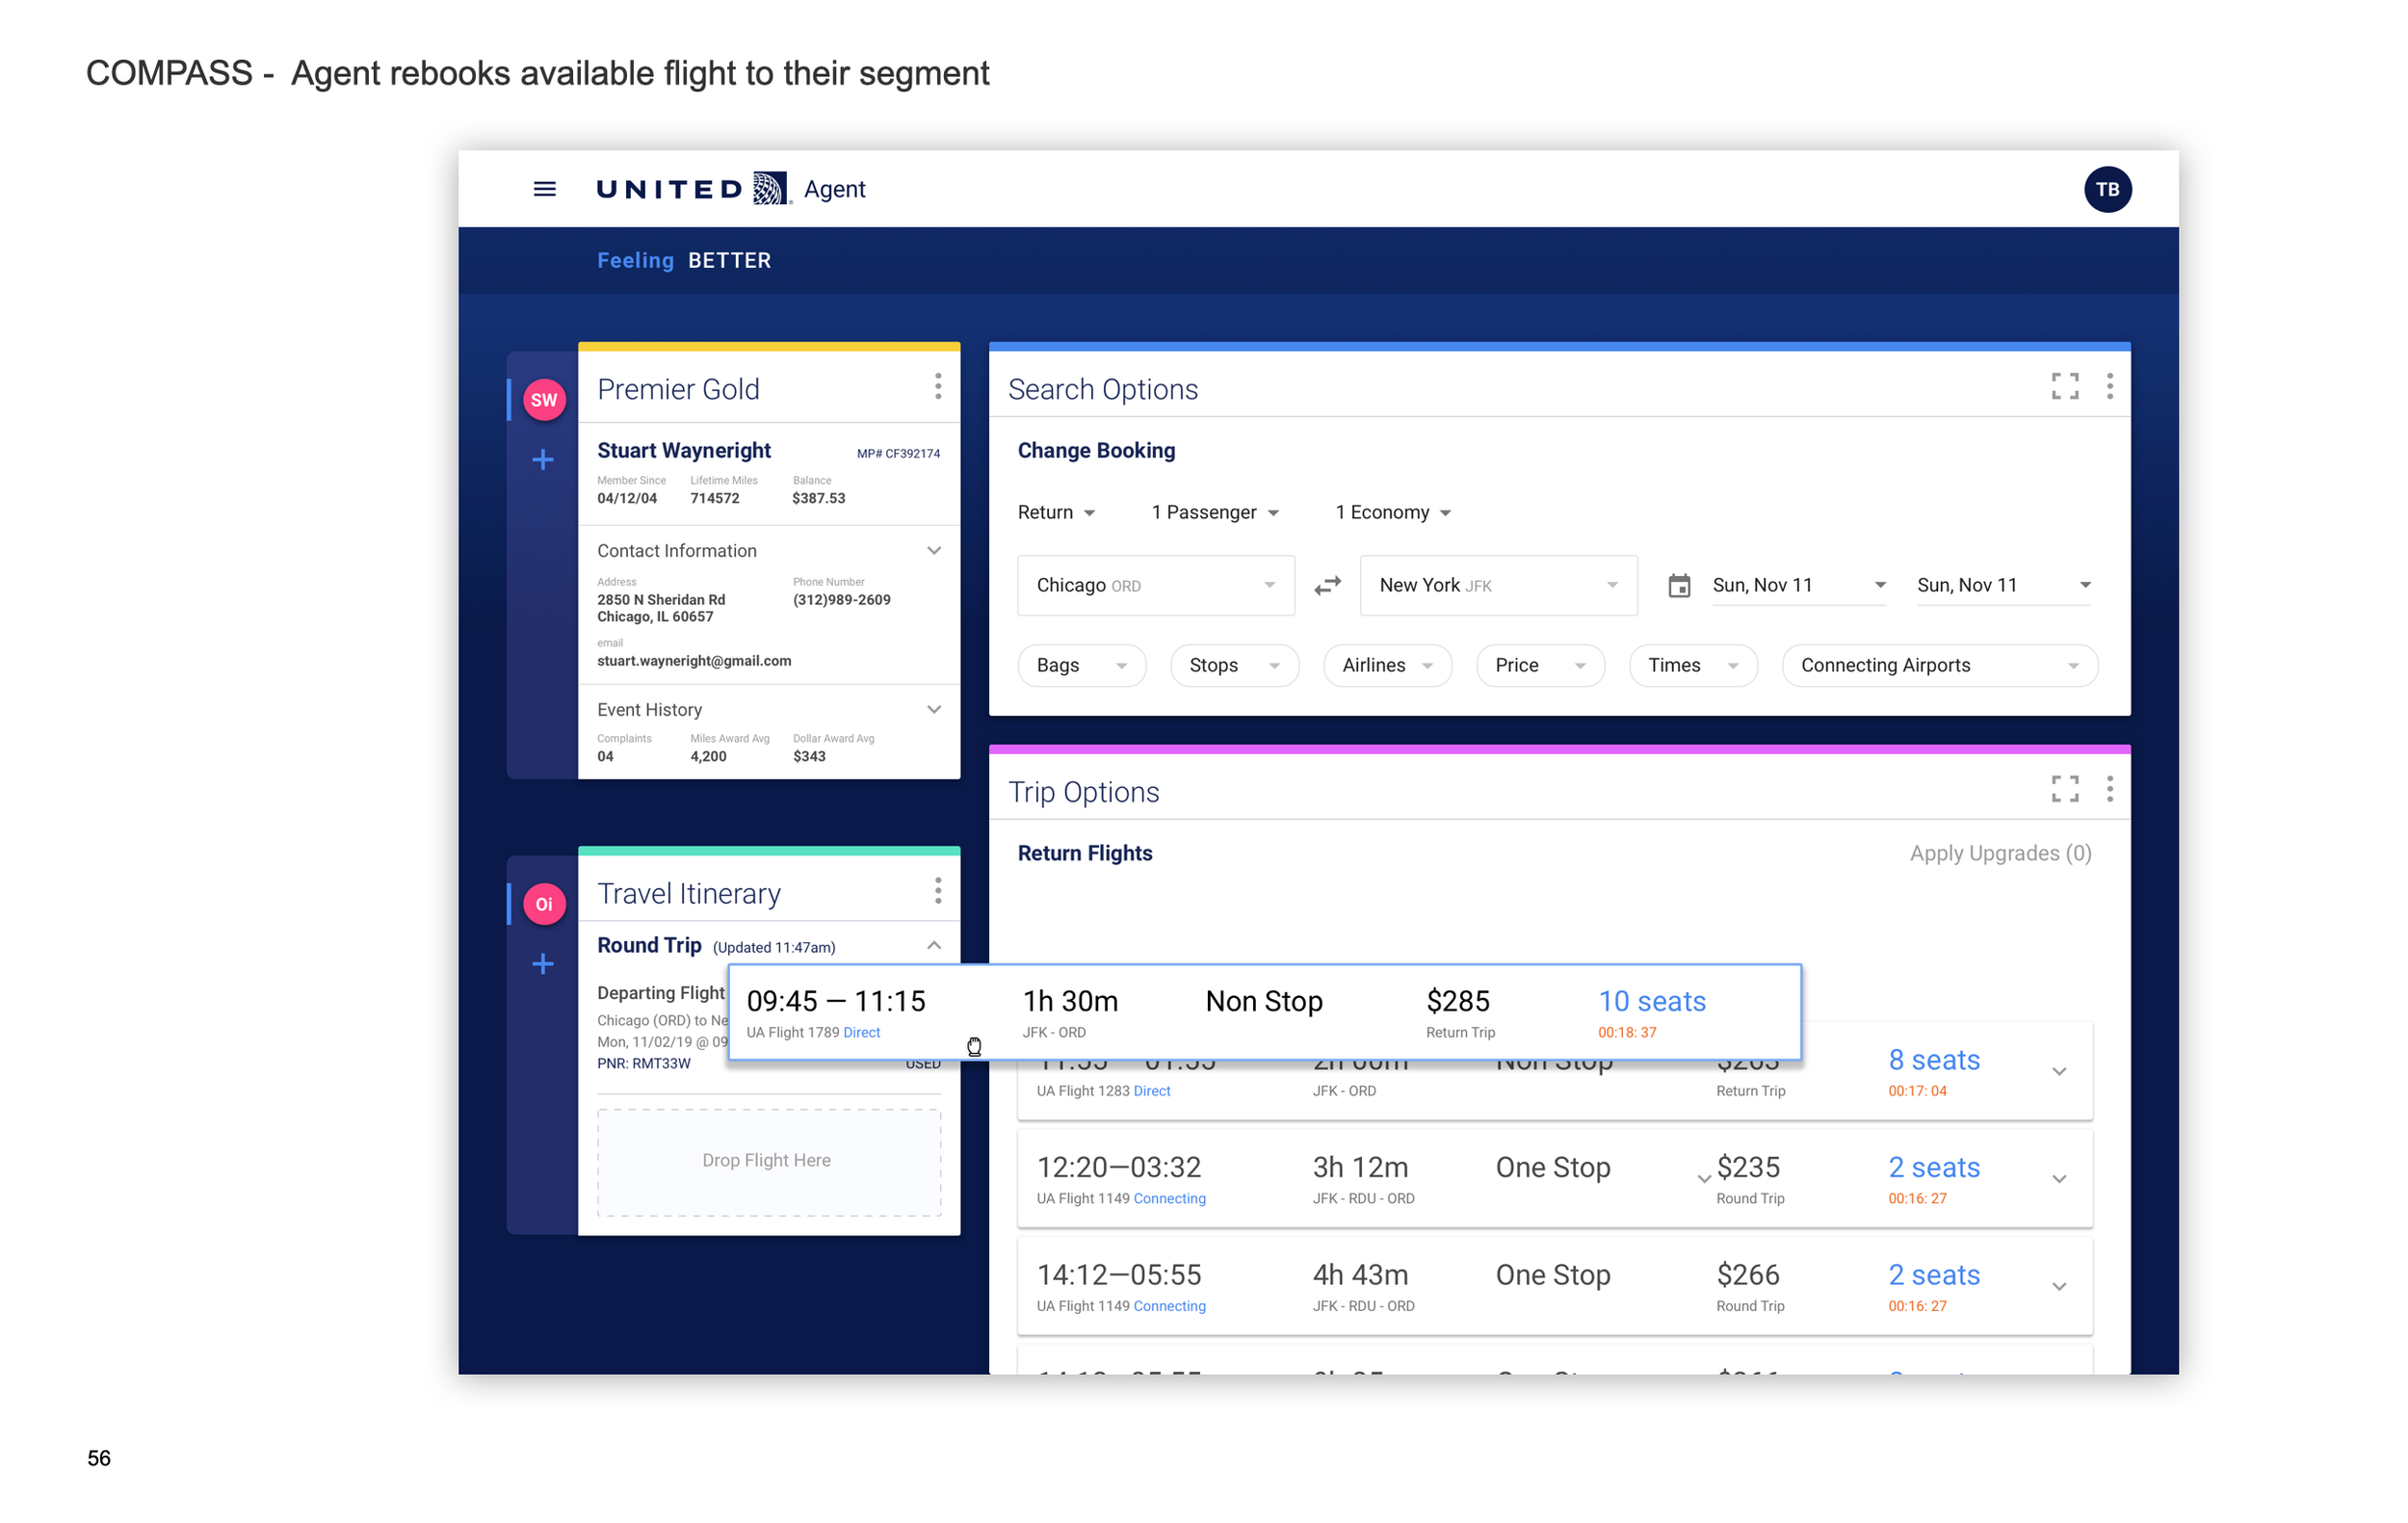Expand Search Options panel to fullscreen

click(x=2064, y=386)
